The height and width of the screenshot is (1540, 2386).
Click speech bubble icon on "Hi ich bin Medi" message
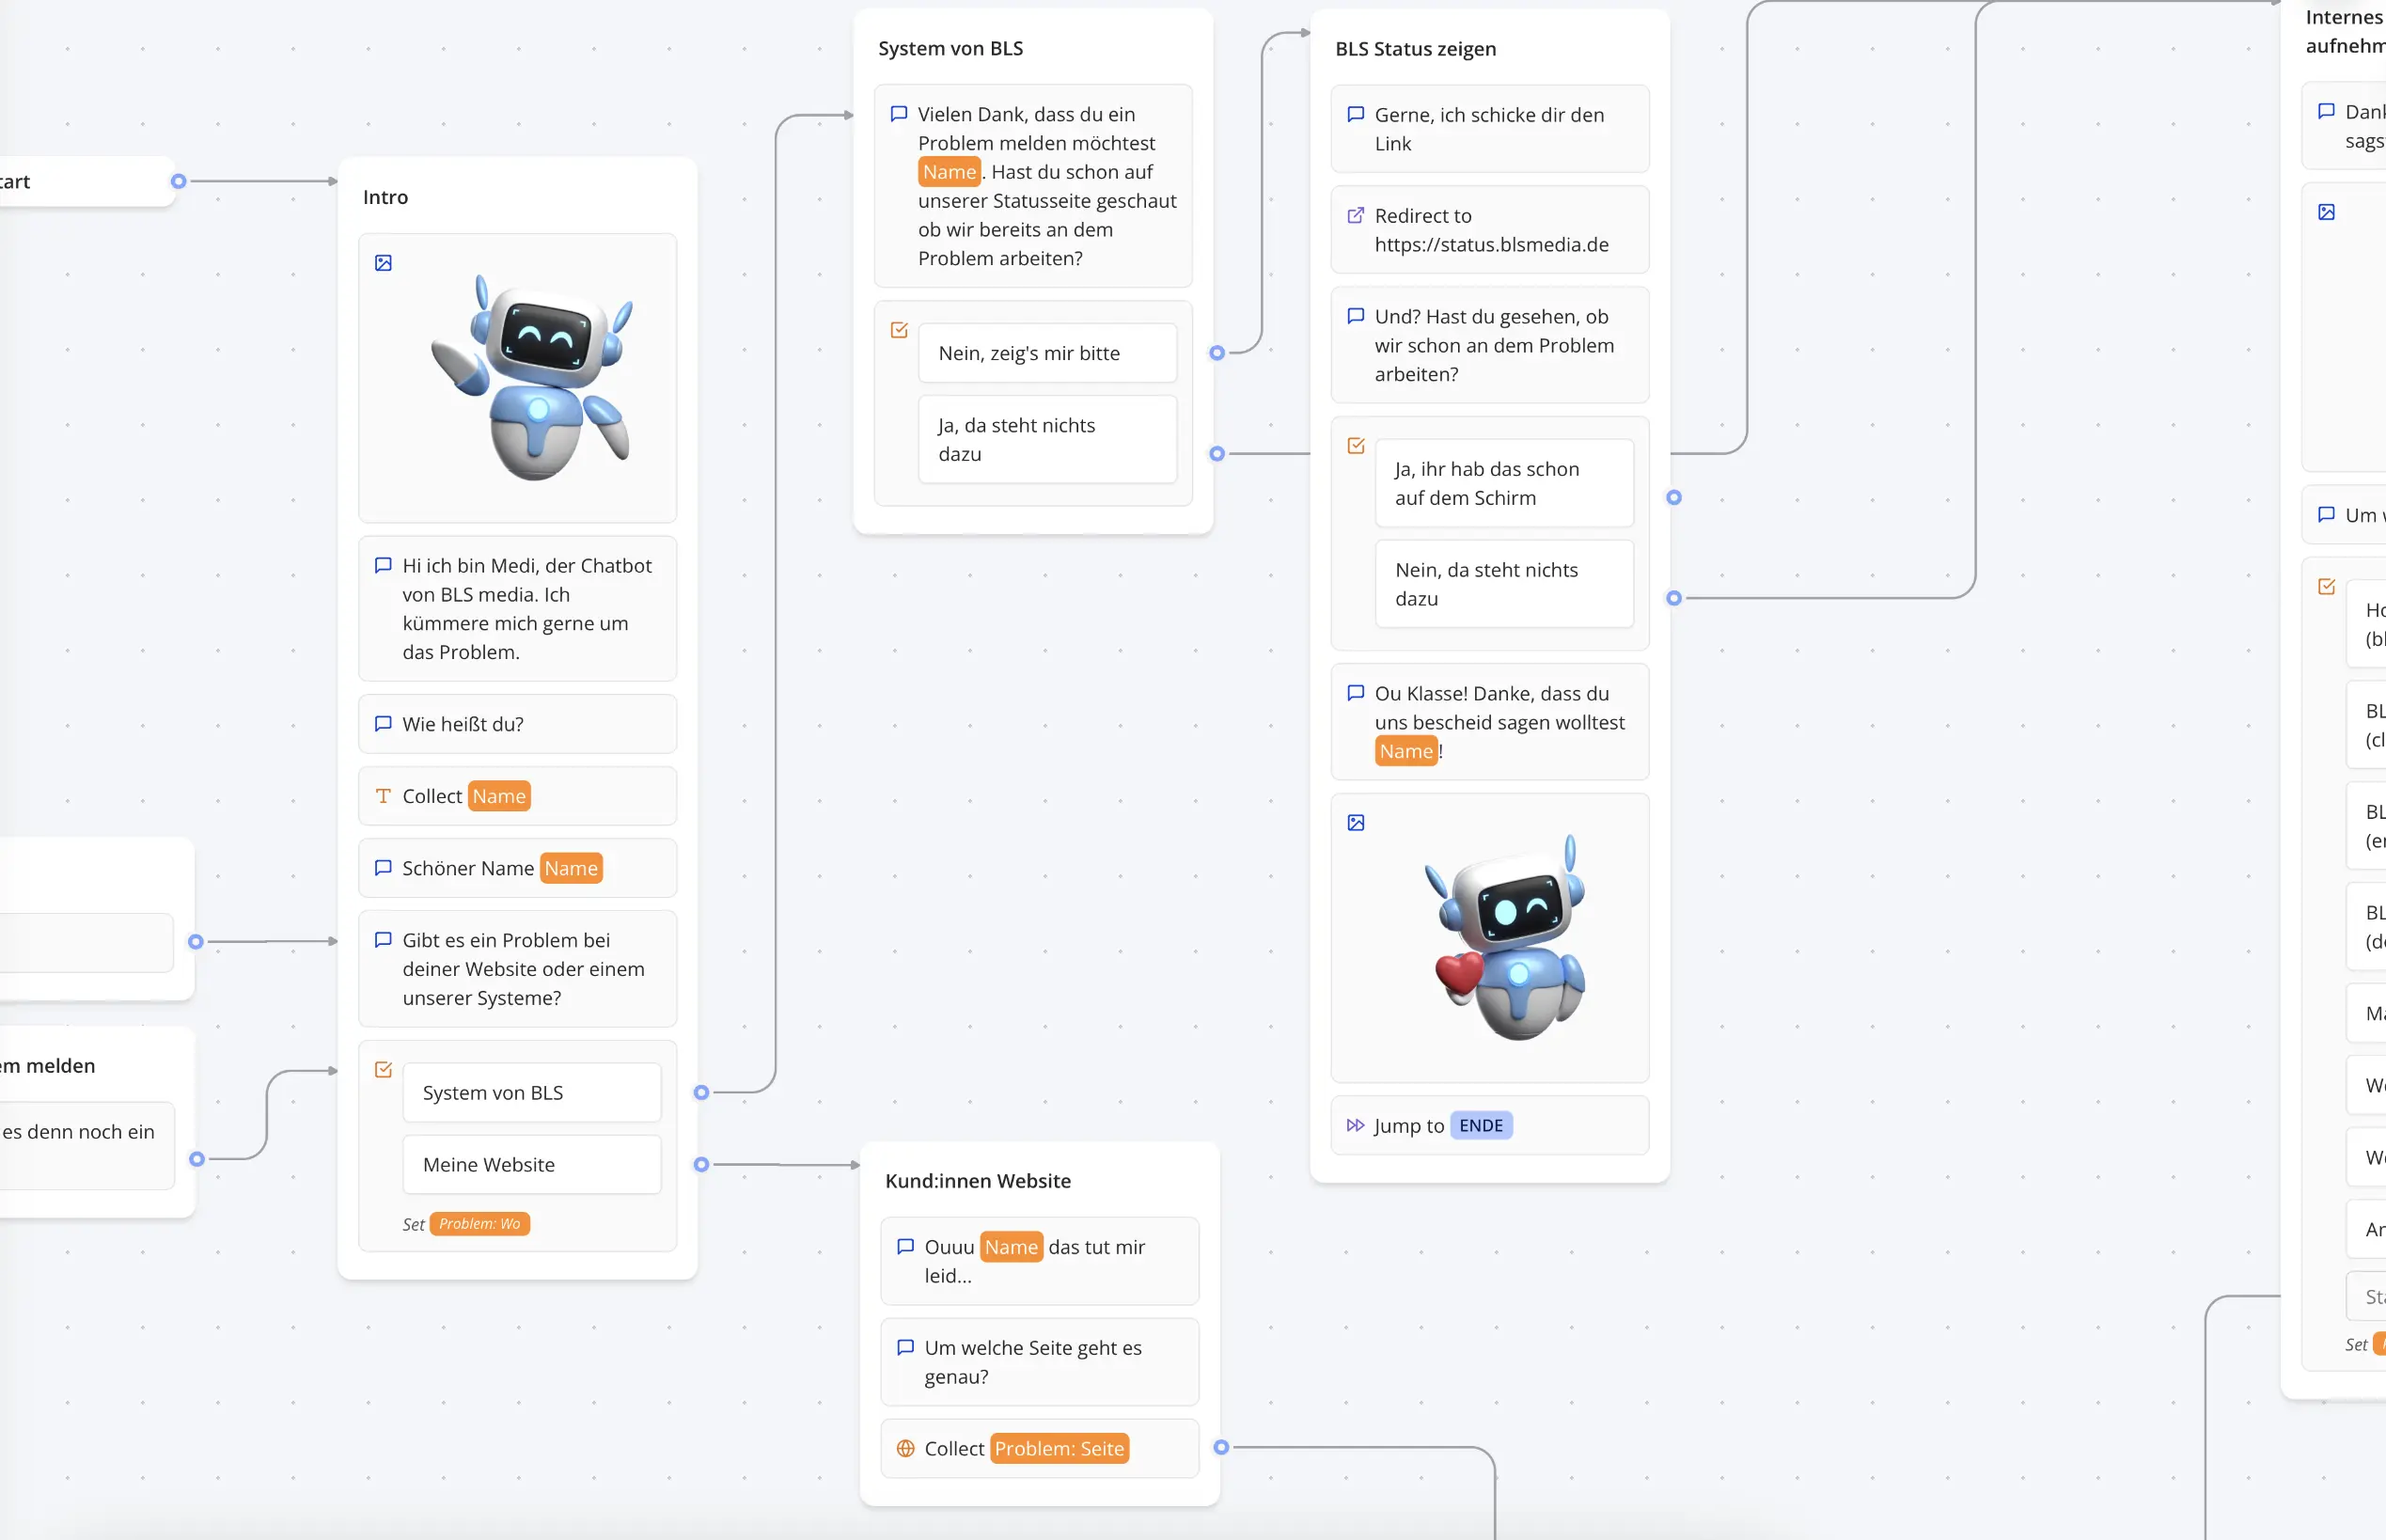click(x=382, y=564)
